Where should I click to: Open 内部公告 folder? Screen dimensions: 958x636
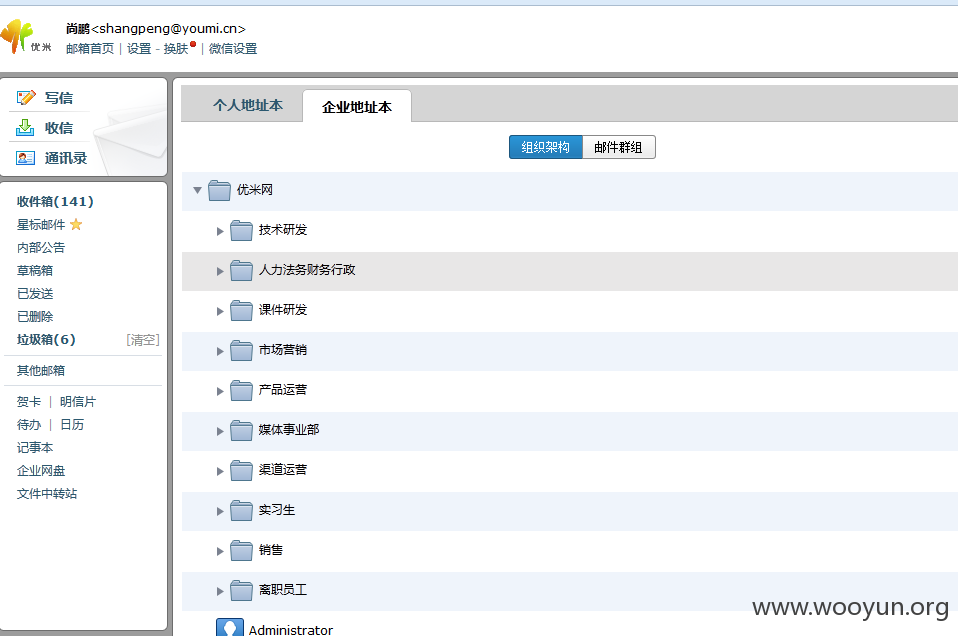[41, 247]
